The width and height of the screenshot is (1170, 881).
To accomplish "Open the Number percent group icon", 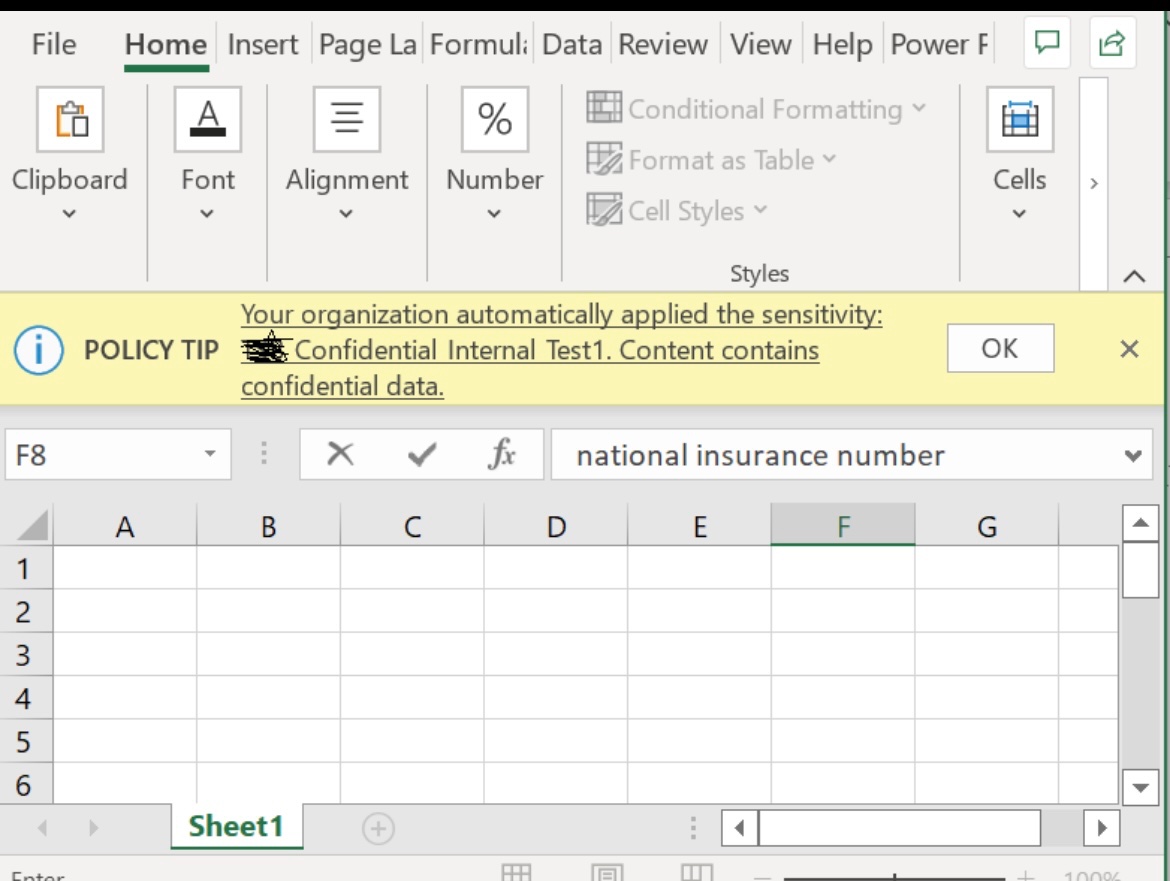I will 495,119.
